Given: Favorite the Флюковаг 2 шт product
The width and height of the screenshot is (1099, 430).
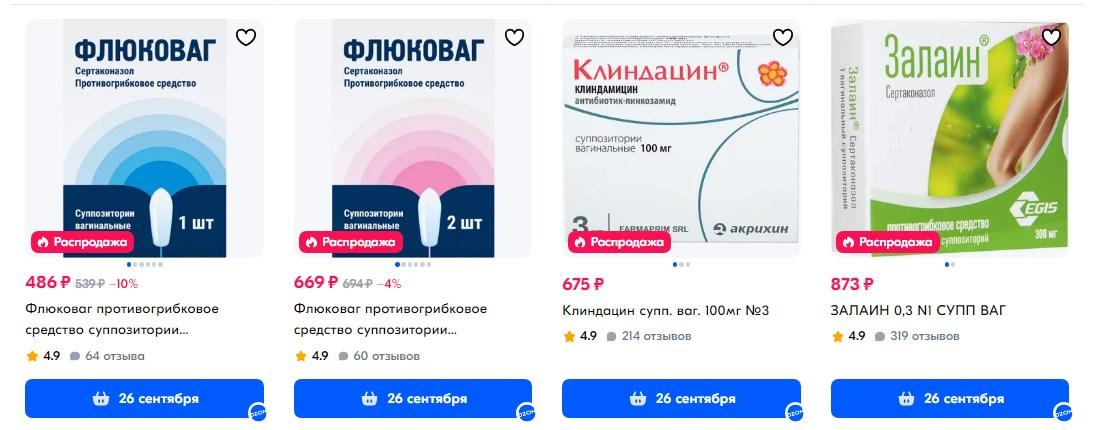Looking at the screenshot, I should pyautogui.click(x=514, y=37).
